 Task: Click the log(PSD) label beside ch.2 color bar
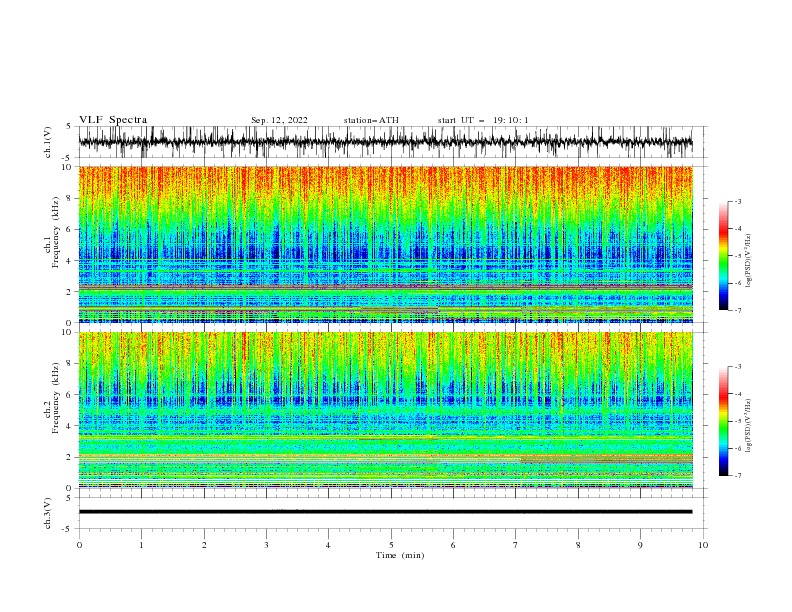click(x=748, y=425)
